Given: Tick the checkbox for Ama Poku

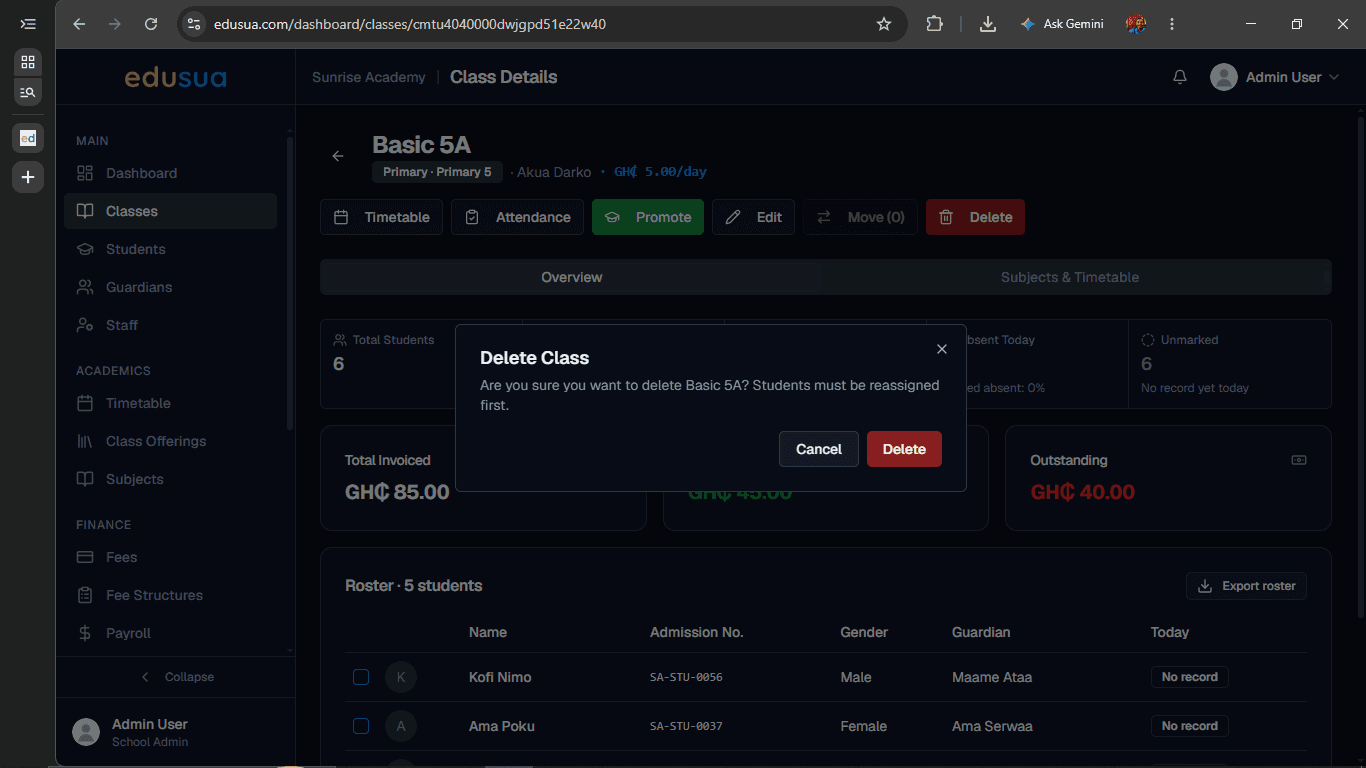Looking at the screenshot, I should coord(361,726).
